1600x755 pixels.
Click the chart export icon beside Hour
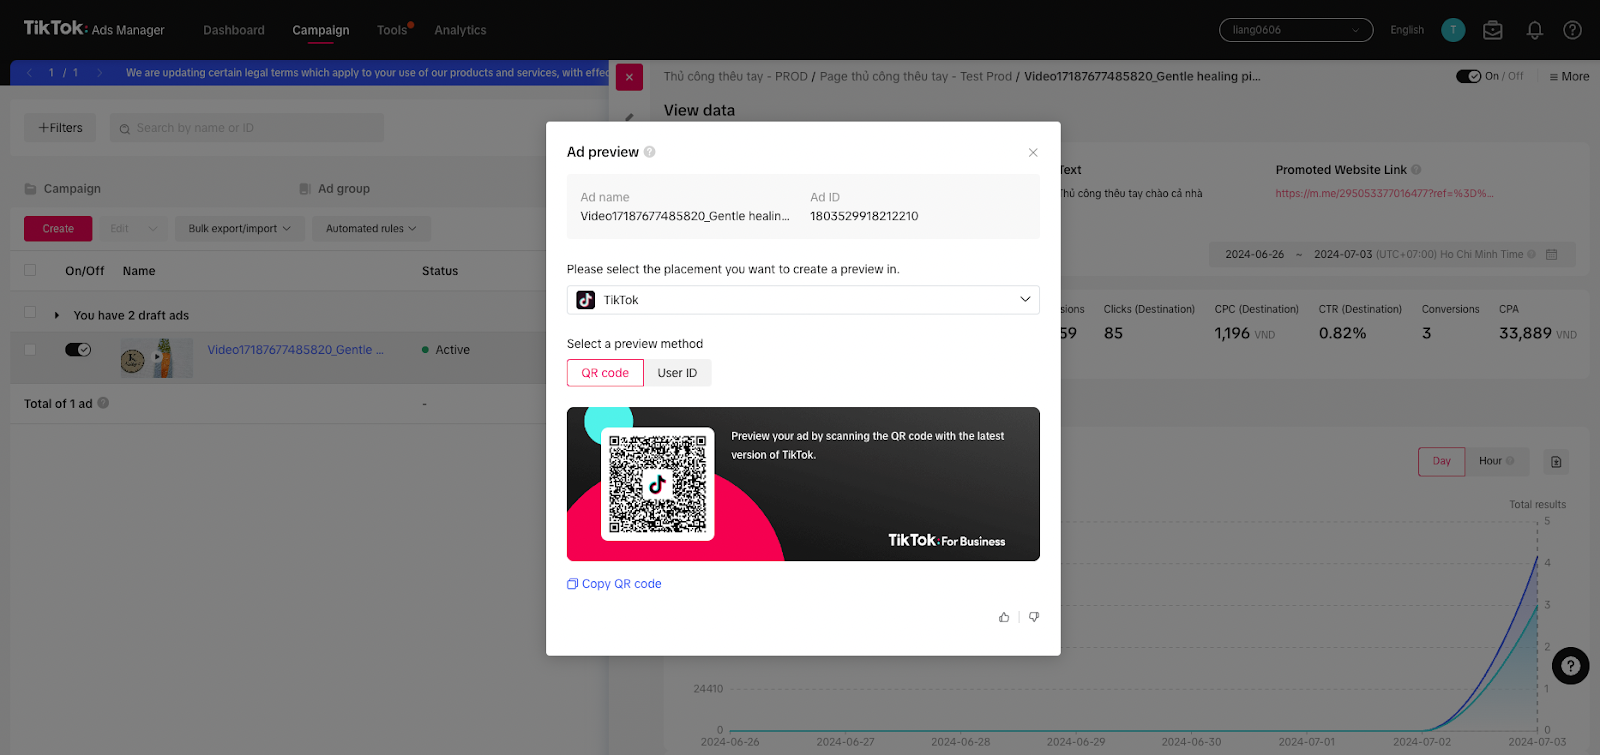pyautogui.click(x=1556, y=461)
